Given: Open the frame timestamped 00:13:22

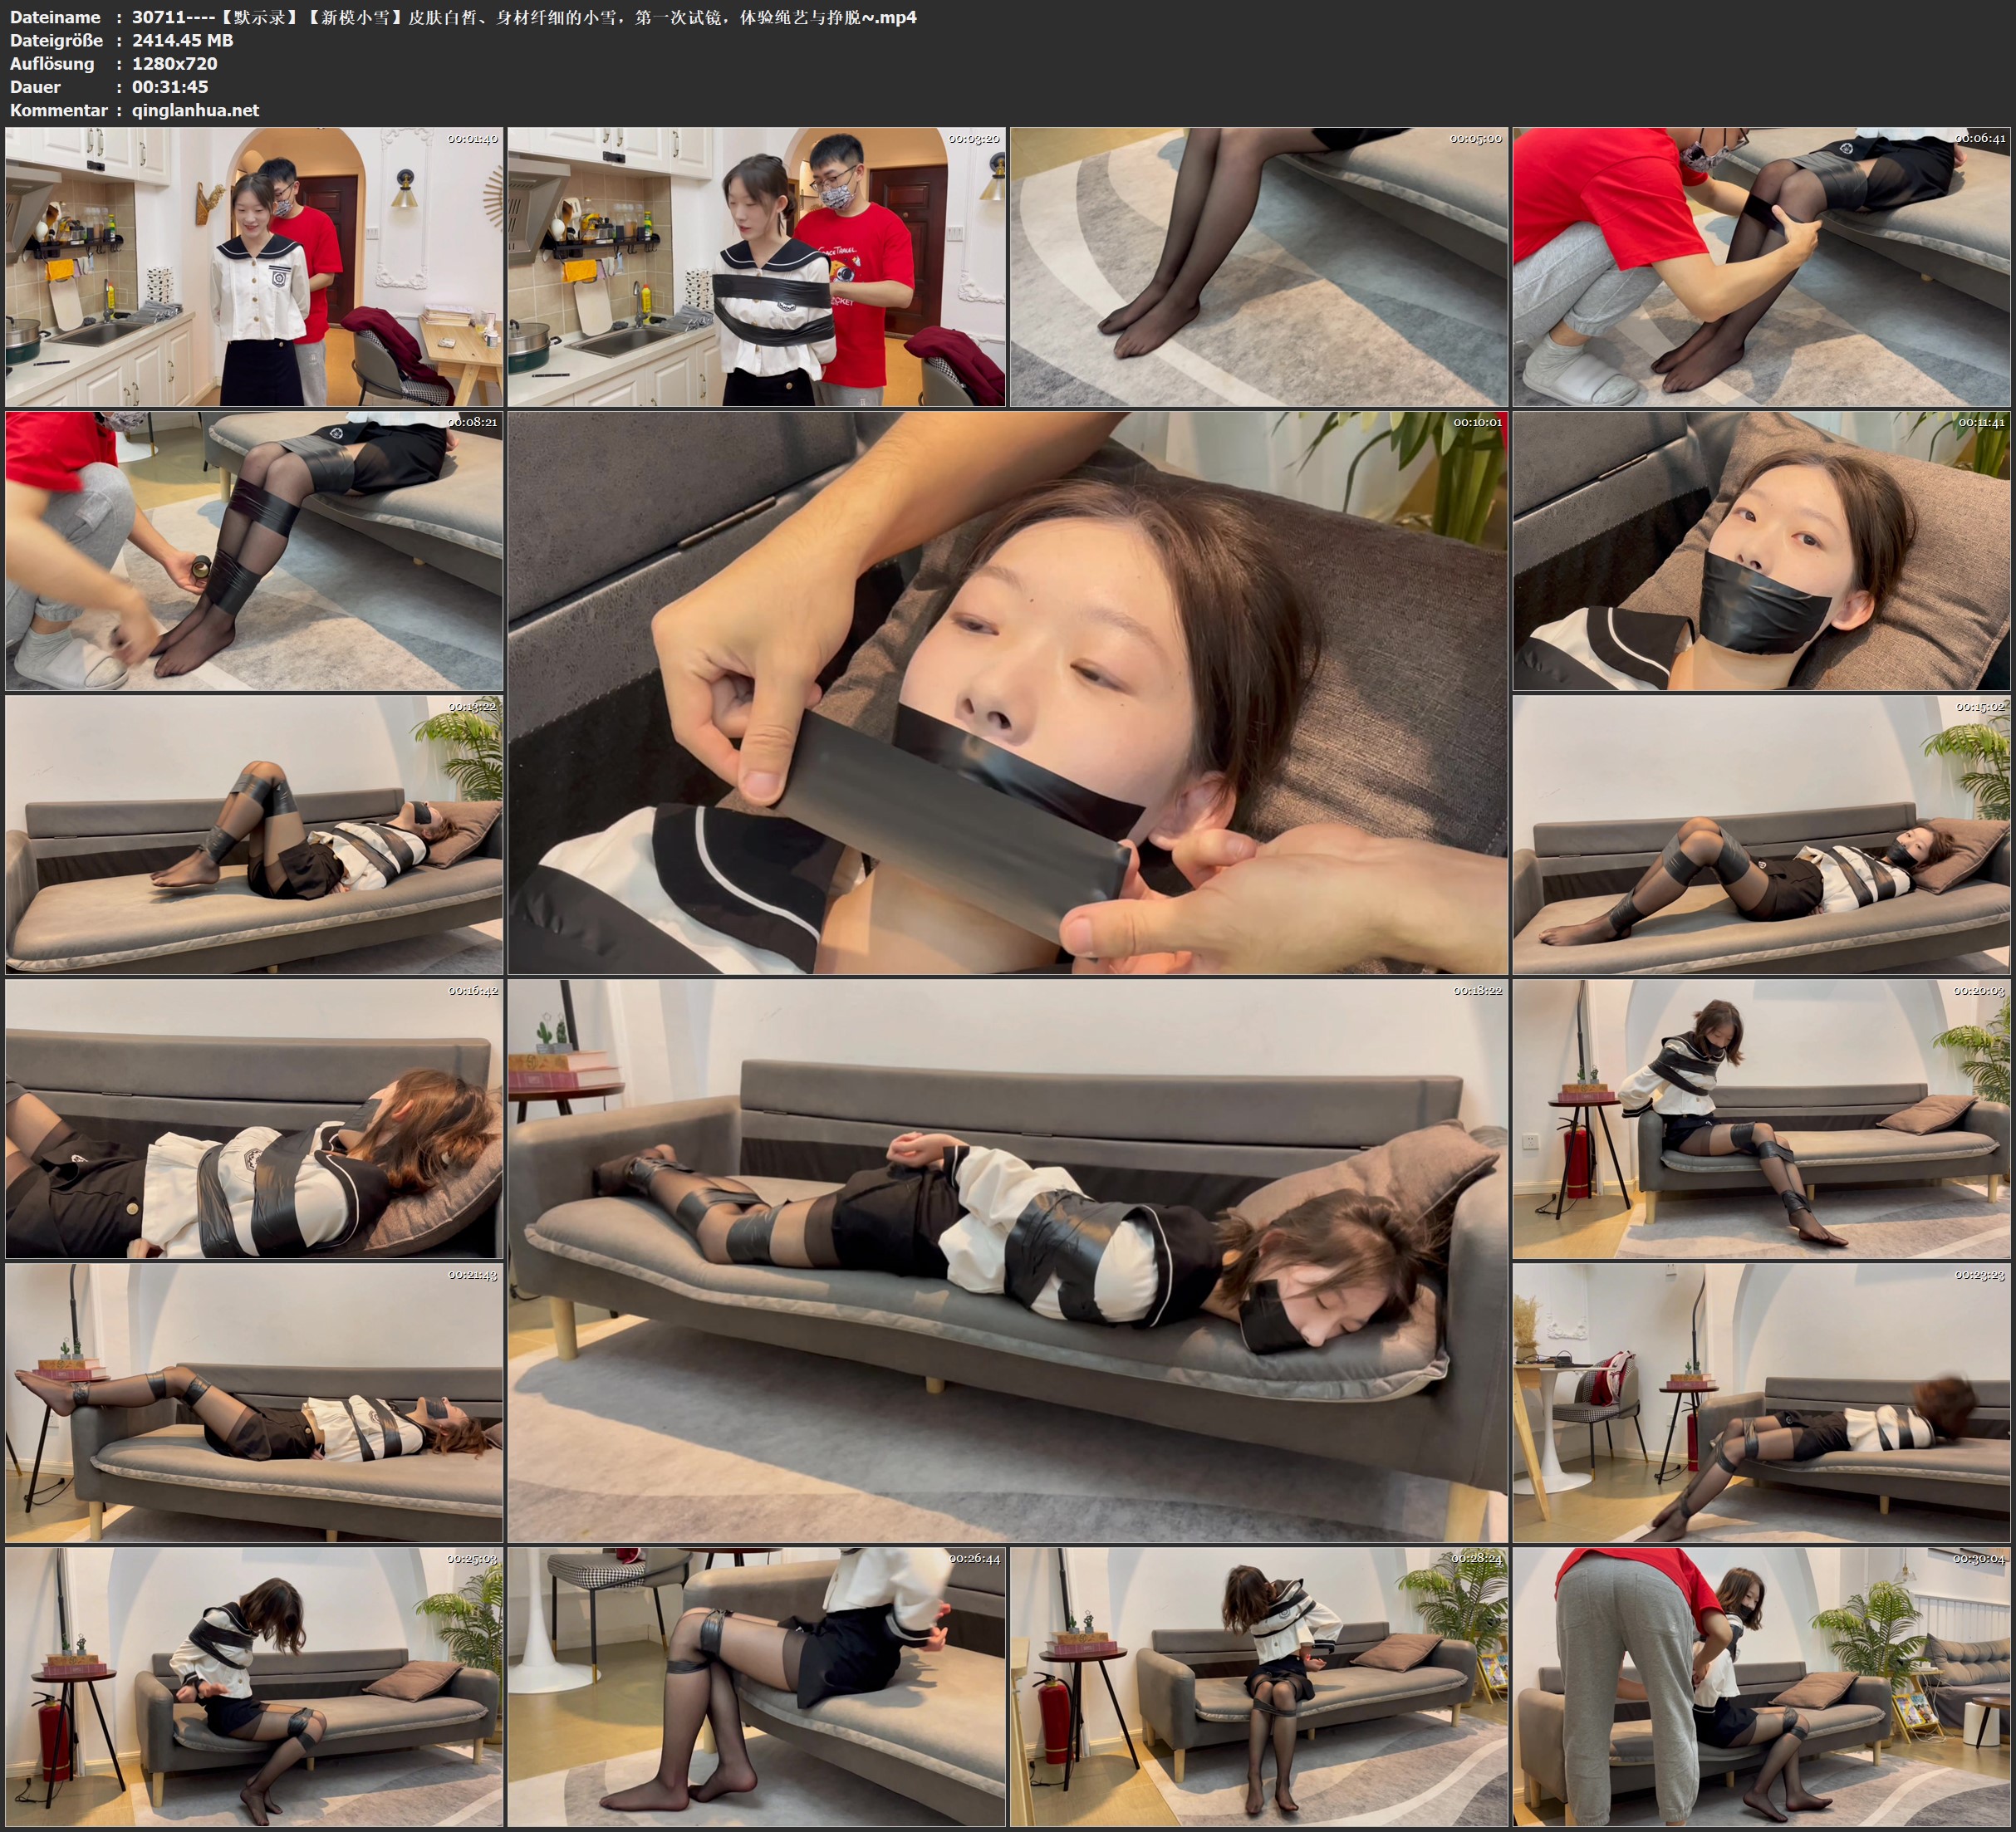Looking at the screenshot, I should click(x=254, y=834).
